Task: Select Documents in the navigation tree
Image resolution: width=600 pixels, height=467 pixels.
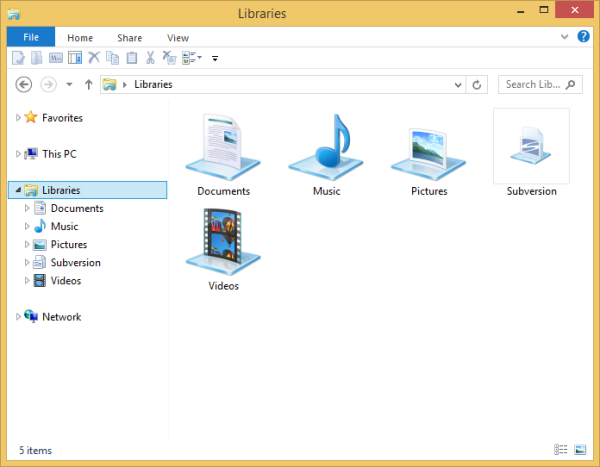Action: [77, 208]
